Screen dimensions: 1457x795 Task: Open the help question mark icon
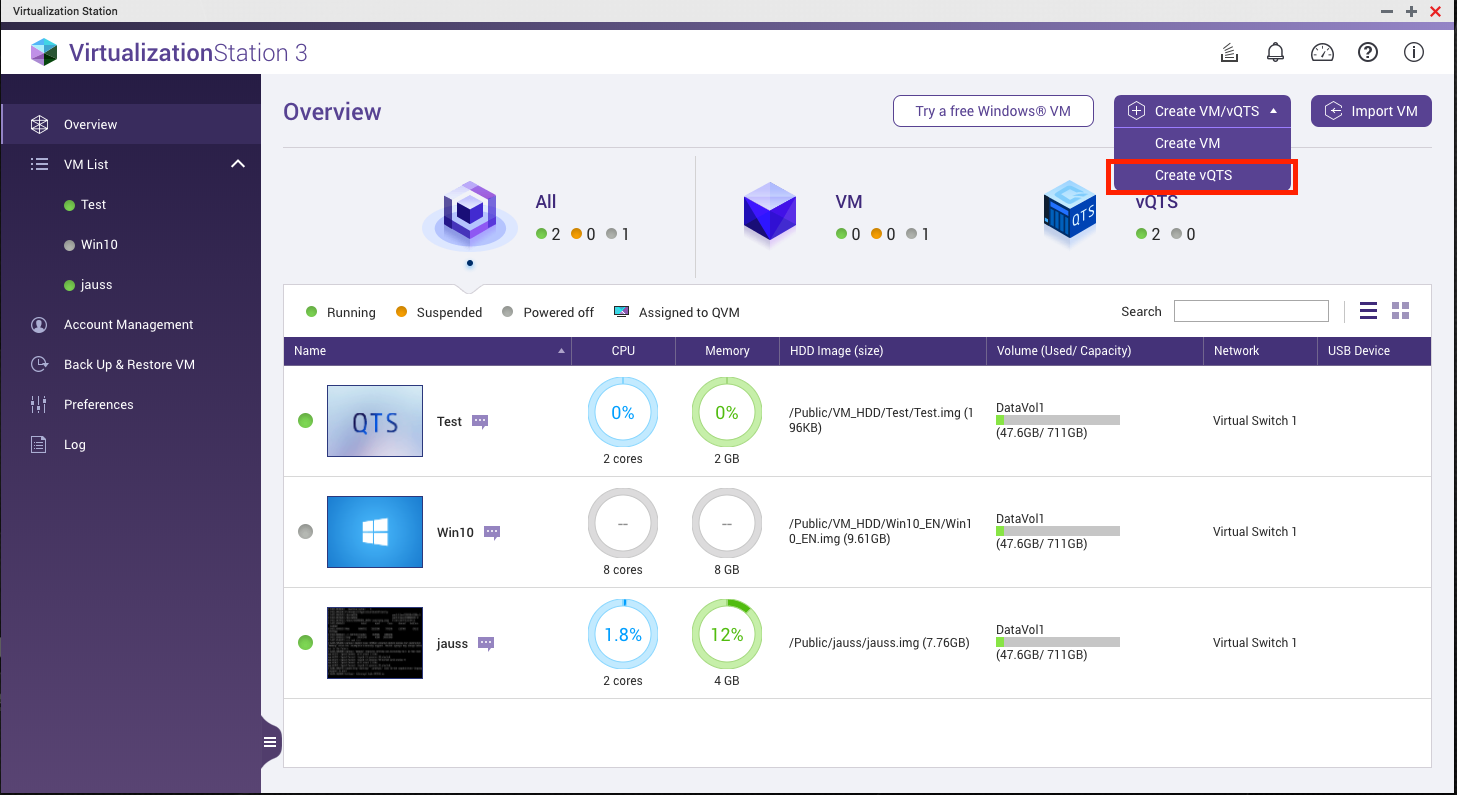1368,53
